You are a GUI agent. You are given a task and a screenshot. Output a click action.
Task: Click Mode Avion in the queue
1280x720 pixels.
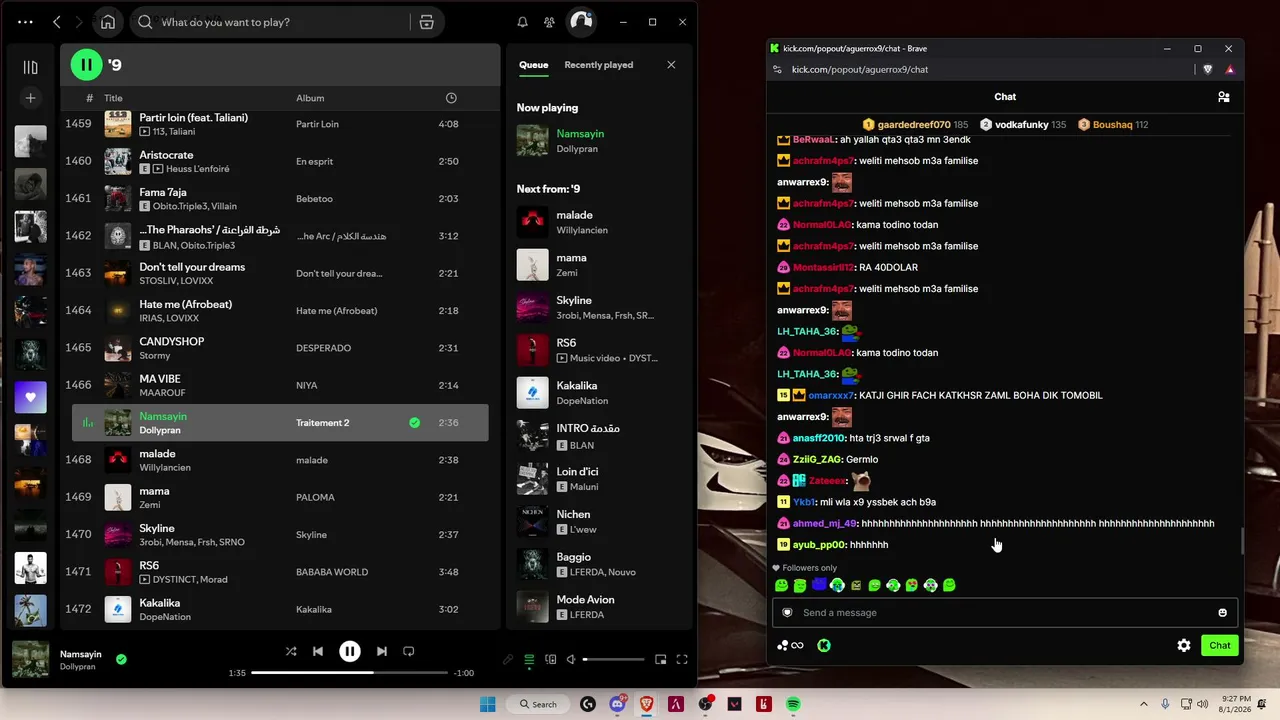(x=585, y=599)
